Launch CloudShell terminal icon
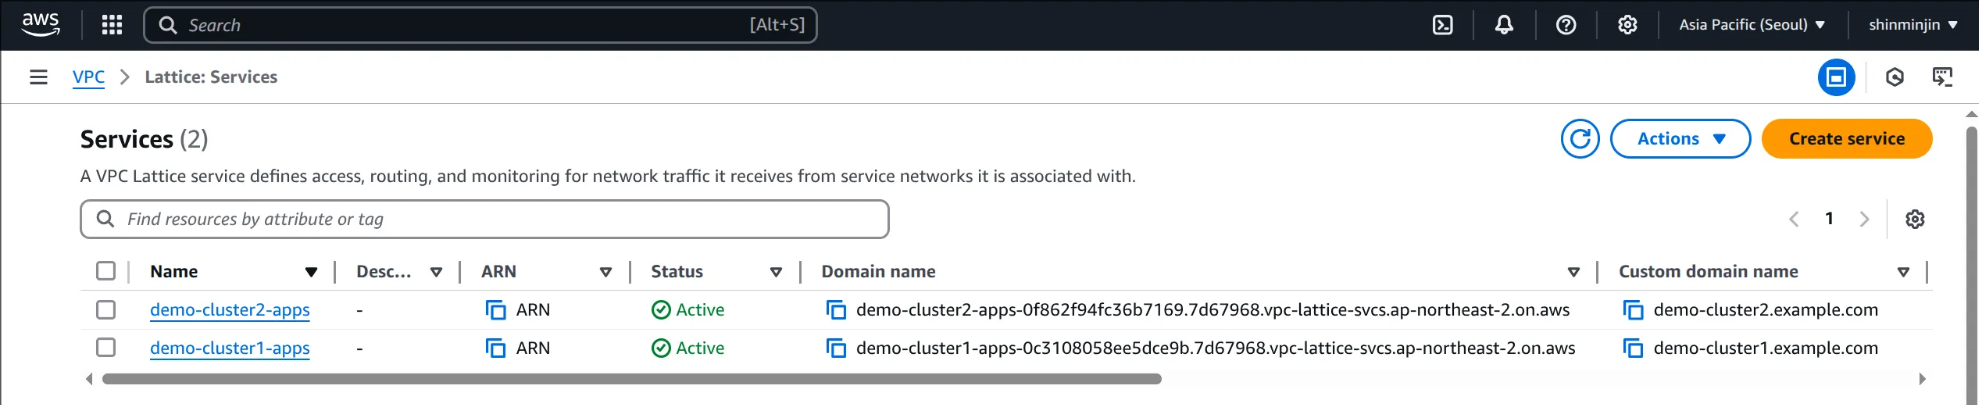The height and width of the screenshot is (405, 1979). point(1443,25)
